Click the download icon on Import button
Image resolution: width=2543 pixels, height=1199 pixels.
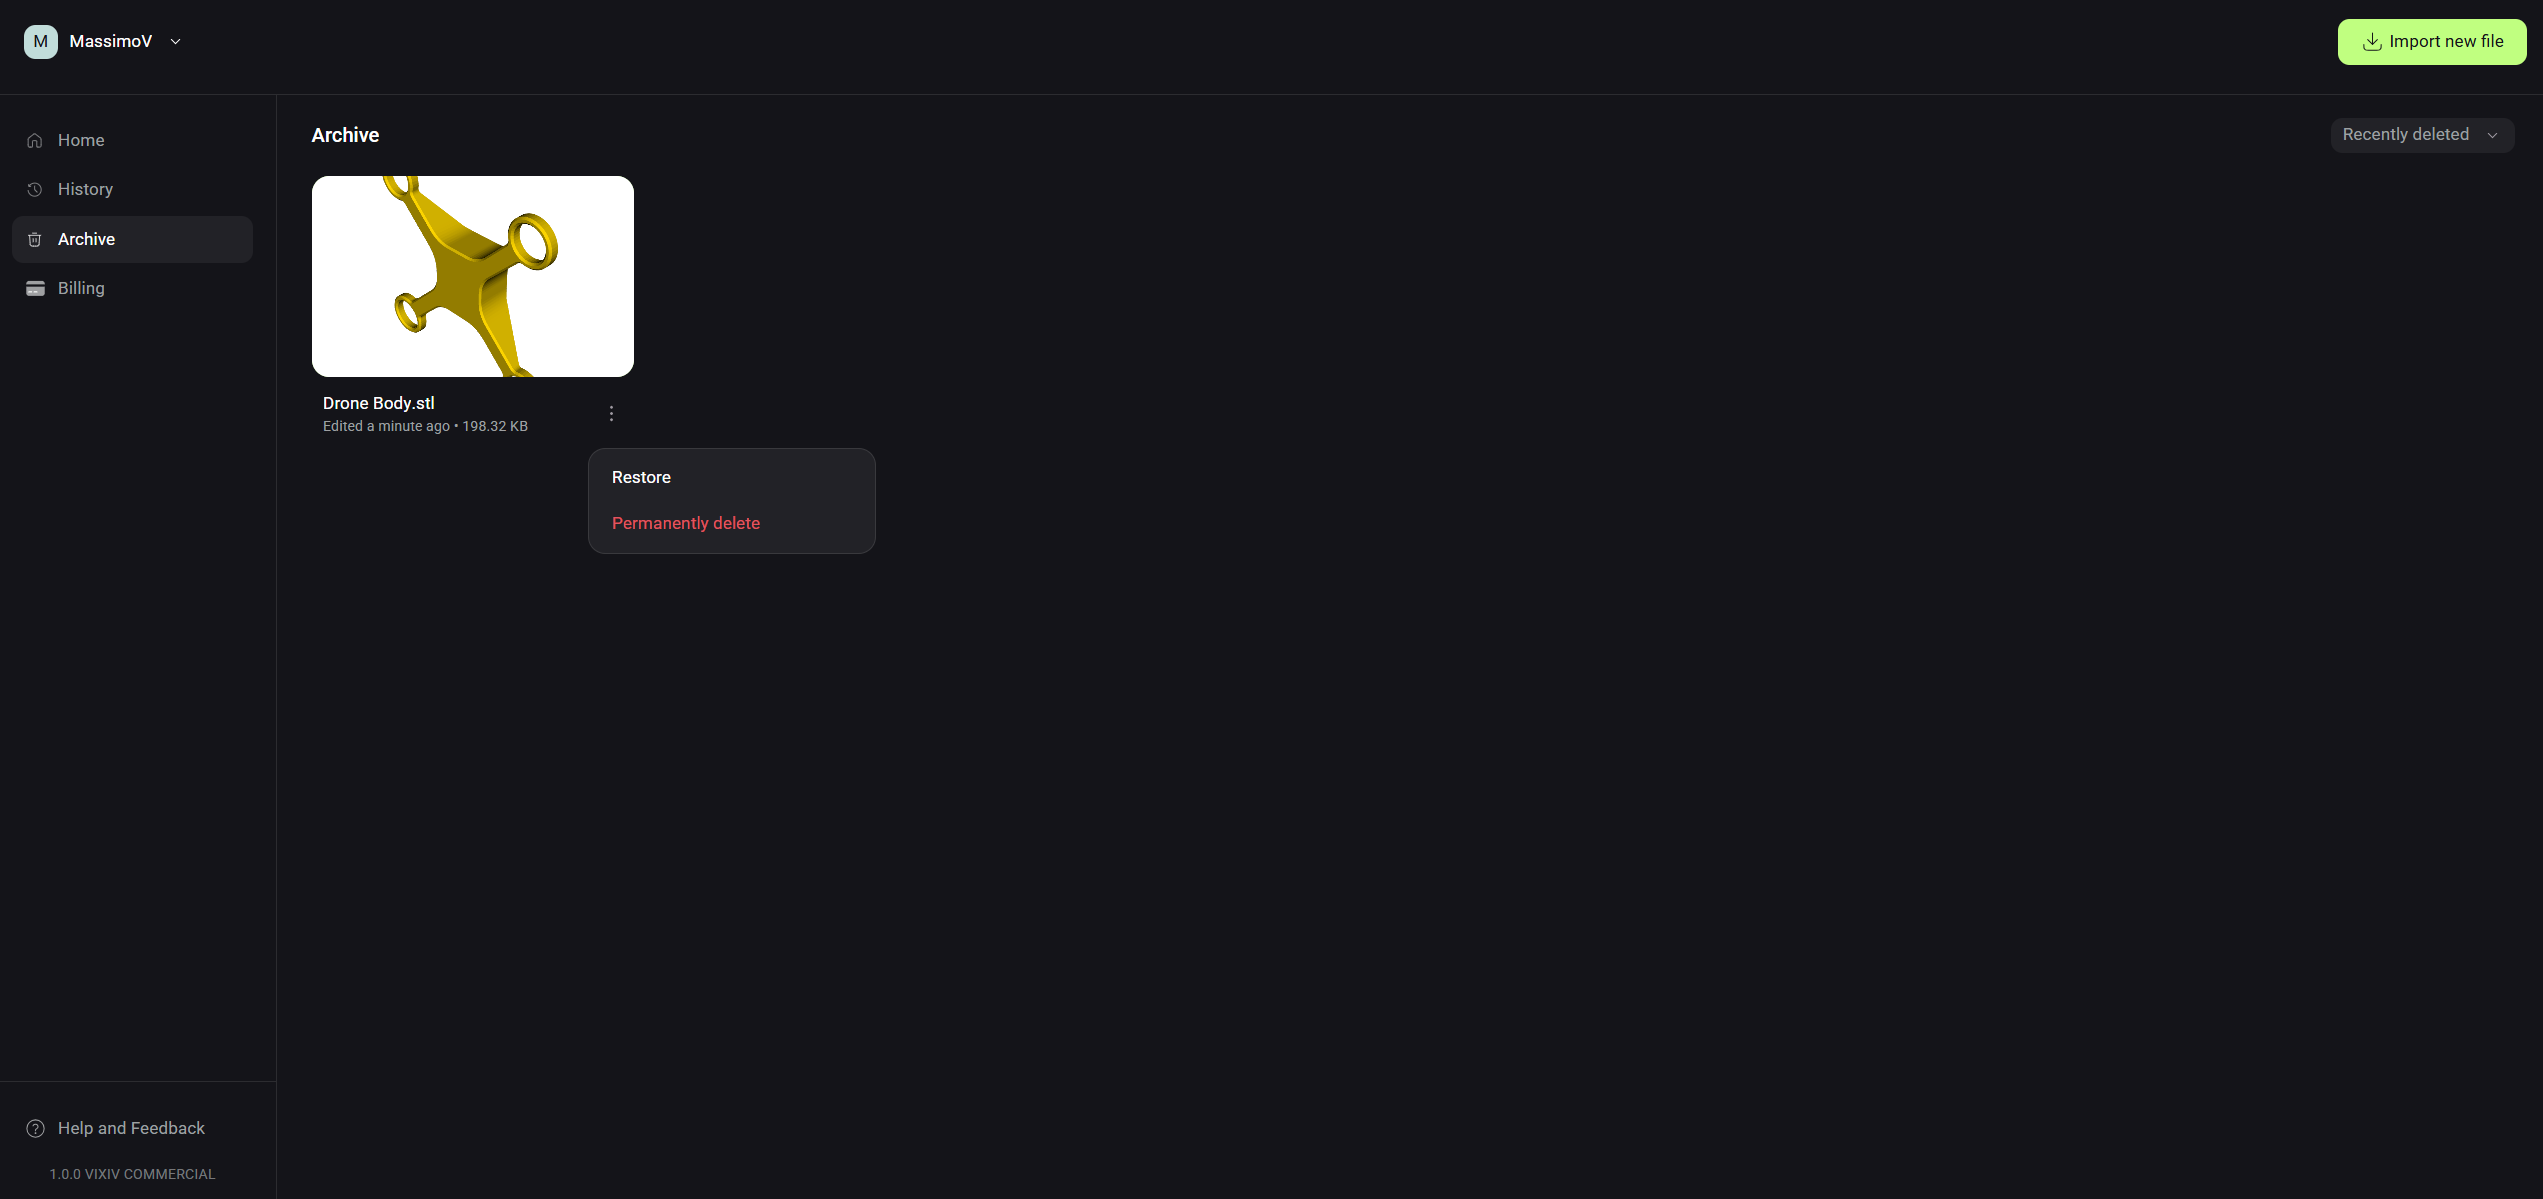(2371, 42)
